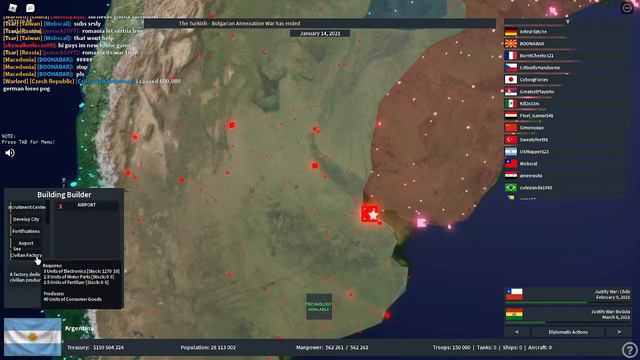The height and width of the screenshot is (360, 640).
Task: Open the three-dot options menu
Action: tap(627, 8)
